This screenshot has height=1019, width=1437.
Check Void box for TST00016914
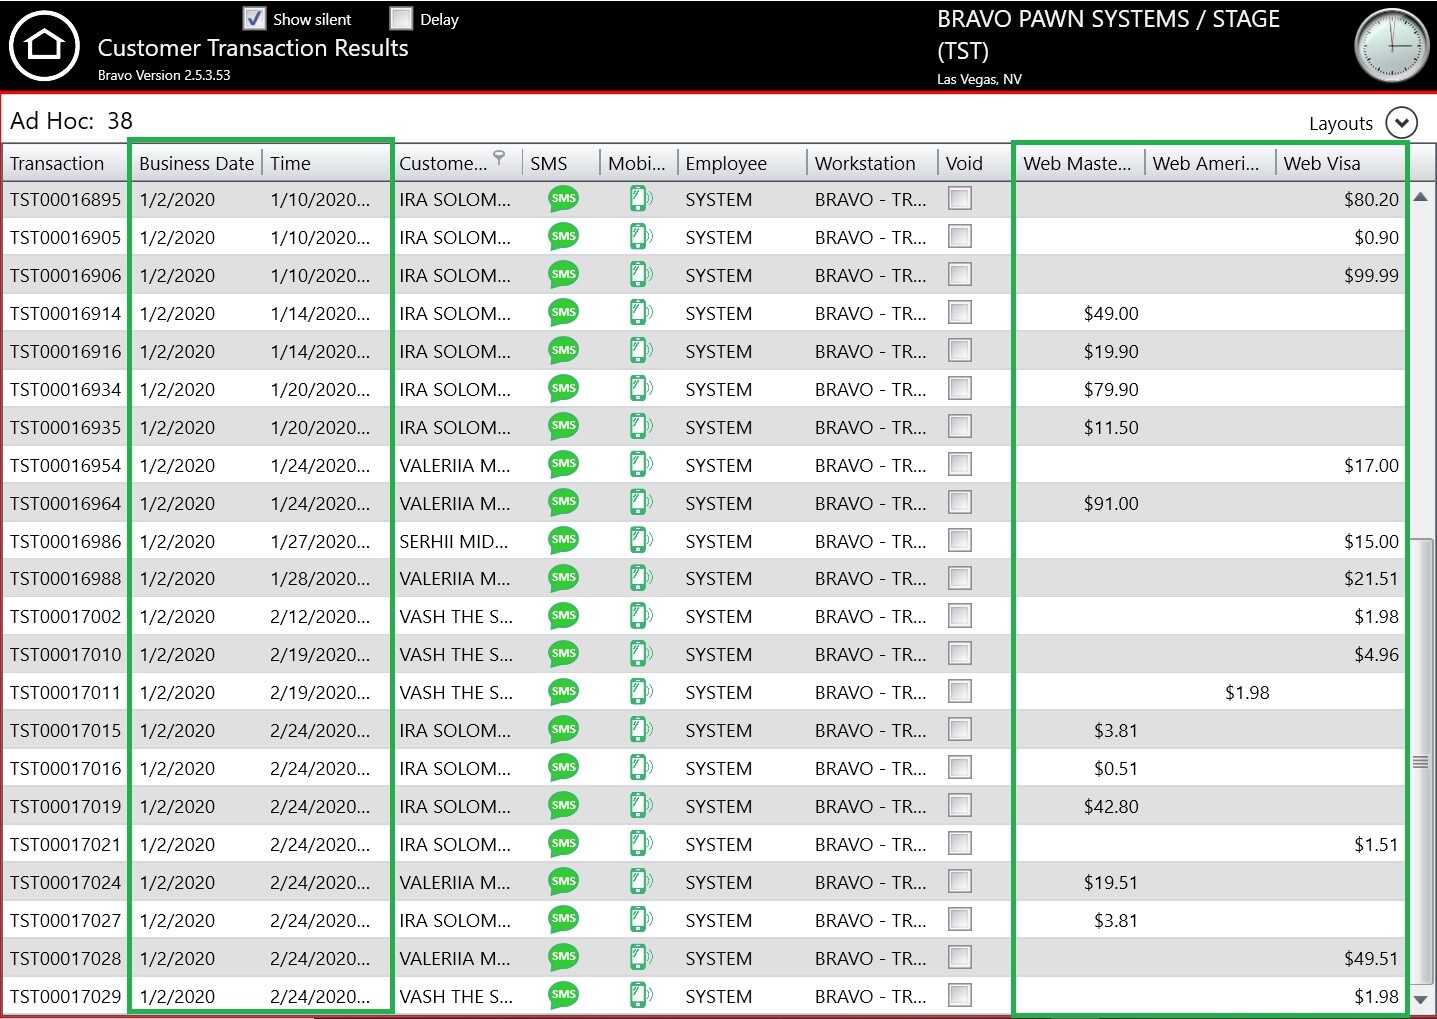pyautogui.click(x=960, y=313)
